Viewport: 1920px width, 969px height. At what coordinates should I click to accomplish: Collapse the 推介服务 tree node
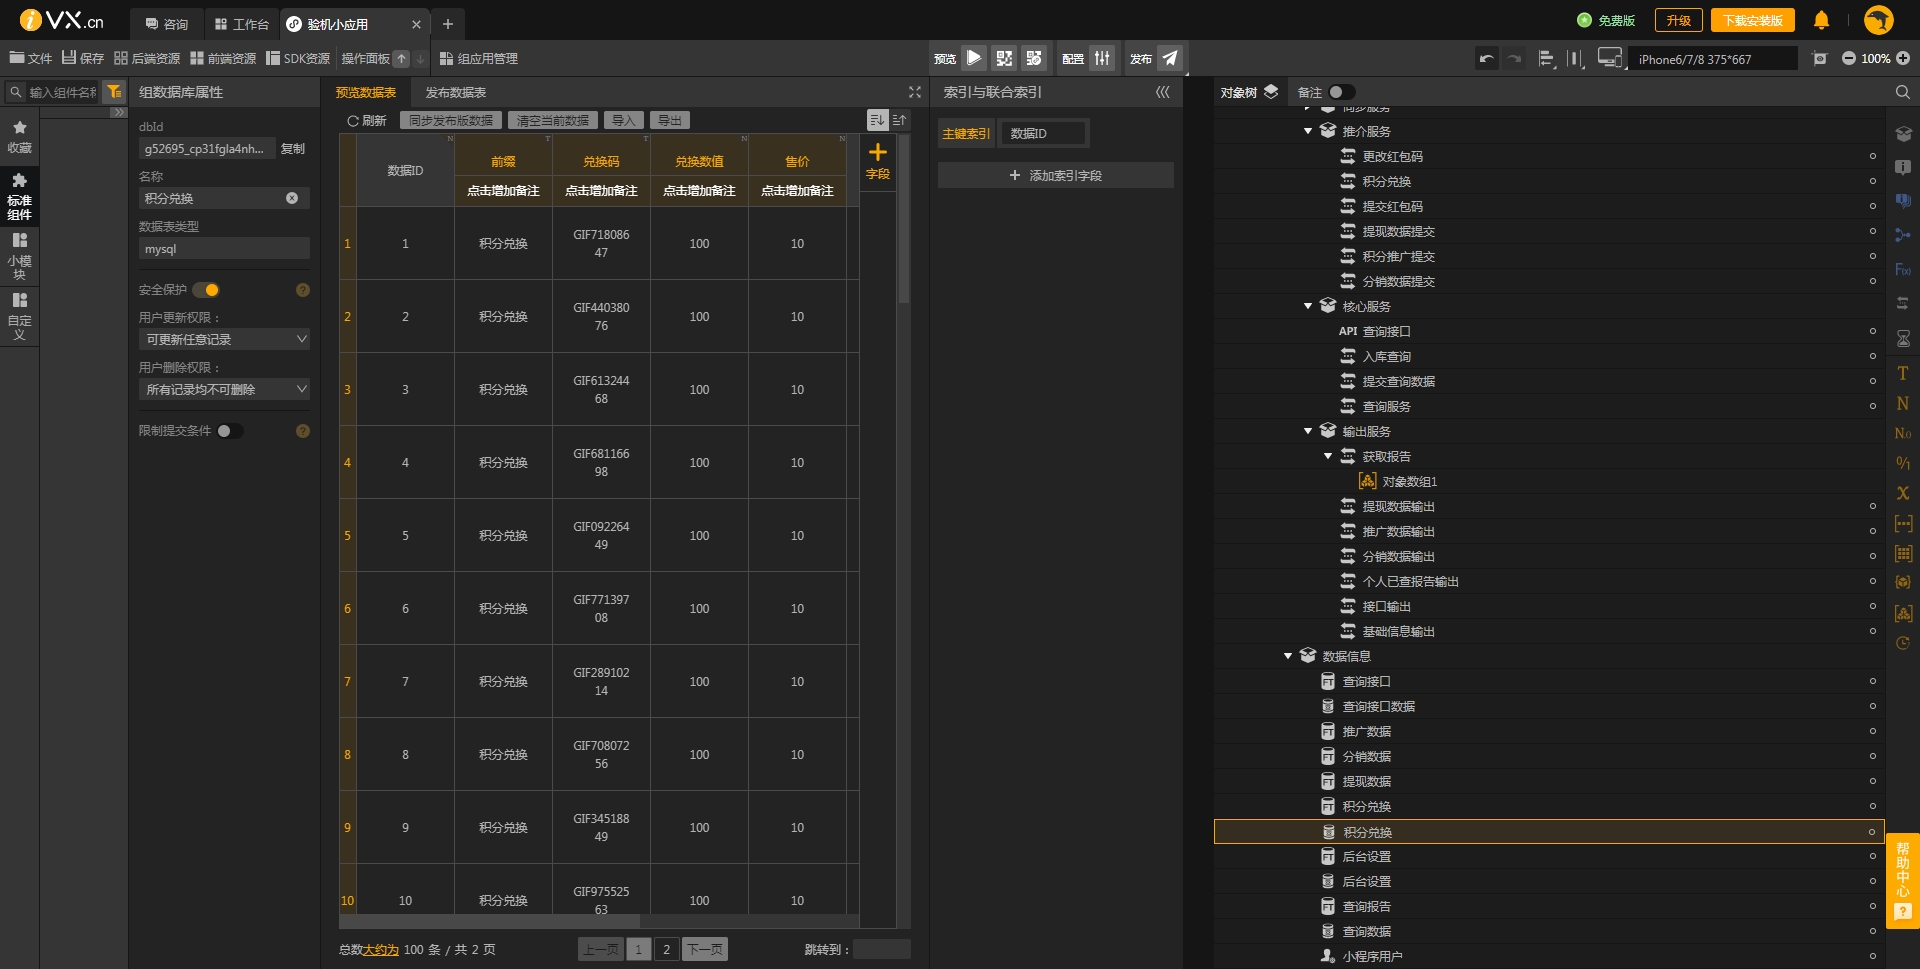tap(1308, 131)
